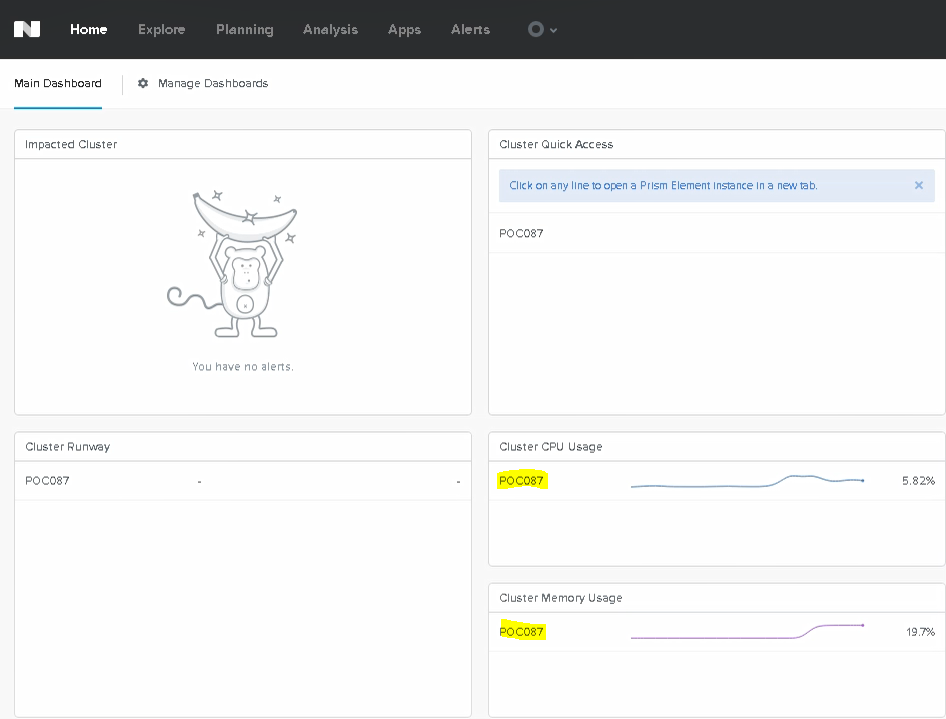
Task: Click the Nutanix logo in the top bar
Action: pos(27,29)
